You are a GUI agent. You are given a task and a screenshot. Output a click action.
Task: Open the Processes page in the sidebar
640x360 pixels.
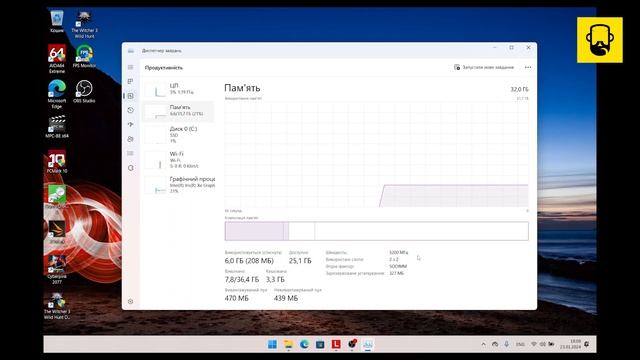pyautogui.click(x=131, y=82)
